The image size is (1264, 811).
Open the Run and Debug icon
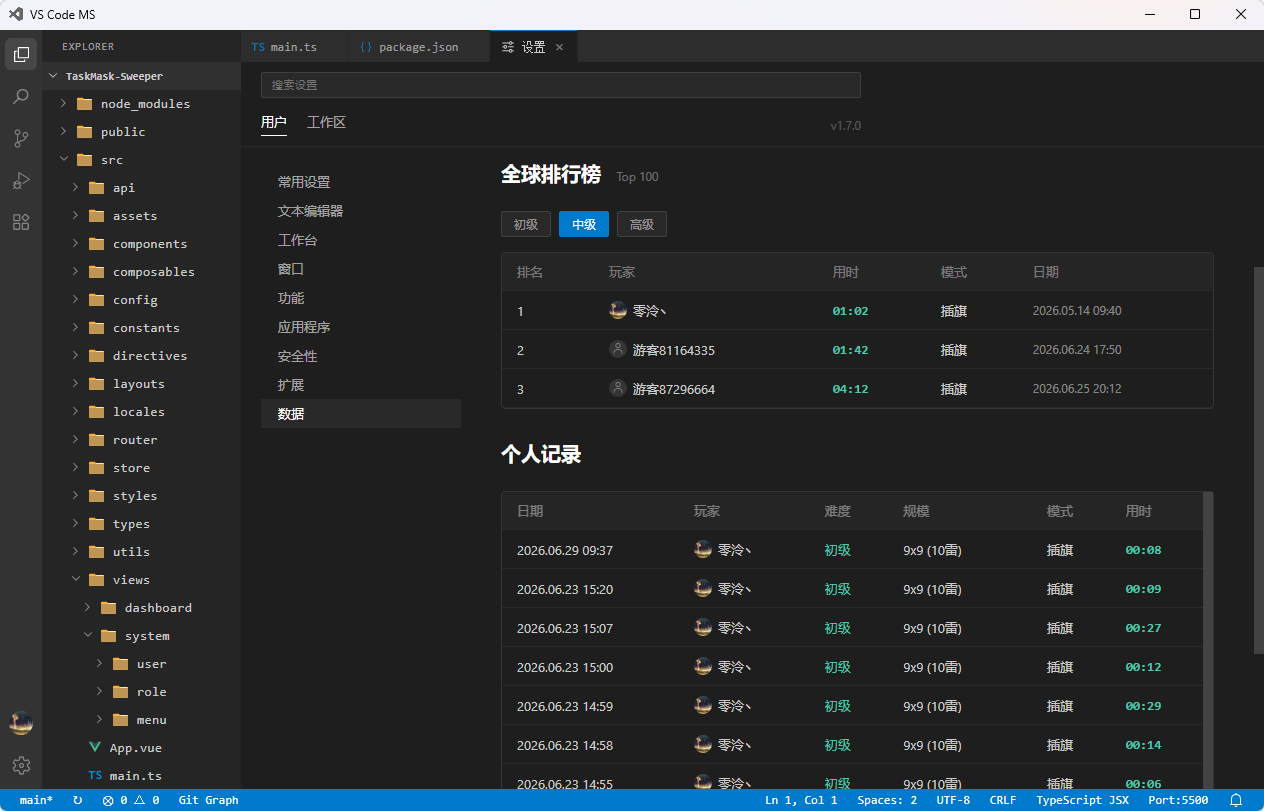[21, 180]
